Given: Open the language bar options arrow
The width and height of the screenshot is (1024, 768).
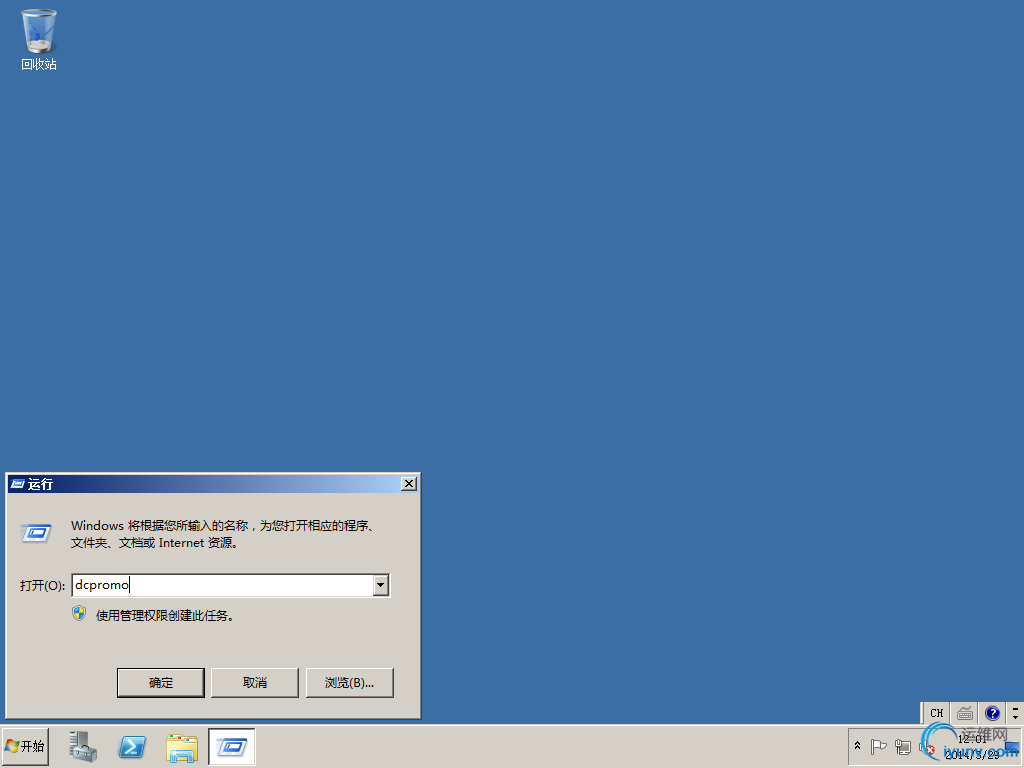Looking at the screenshot, I should click(x=1014, y=712).
